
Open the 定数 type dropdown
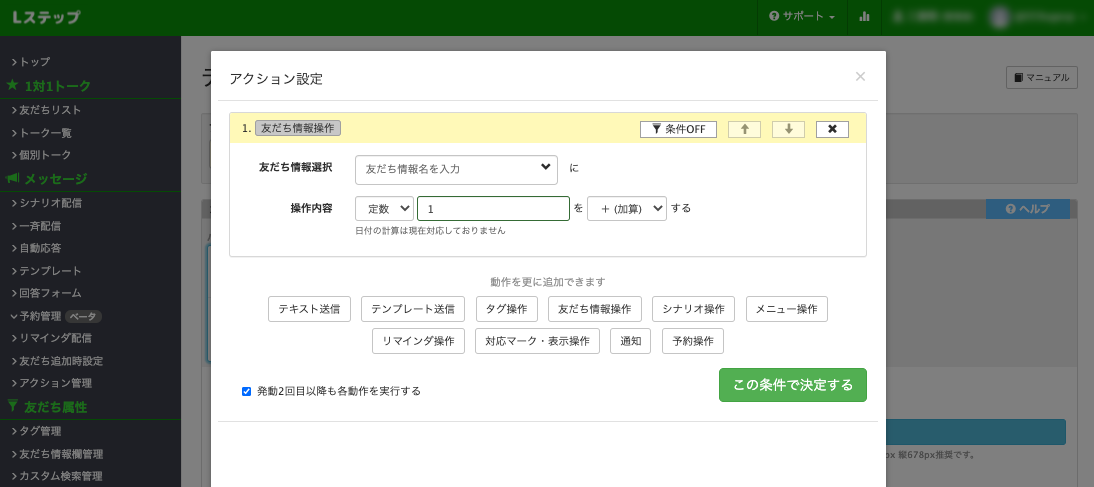384,208
